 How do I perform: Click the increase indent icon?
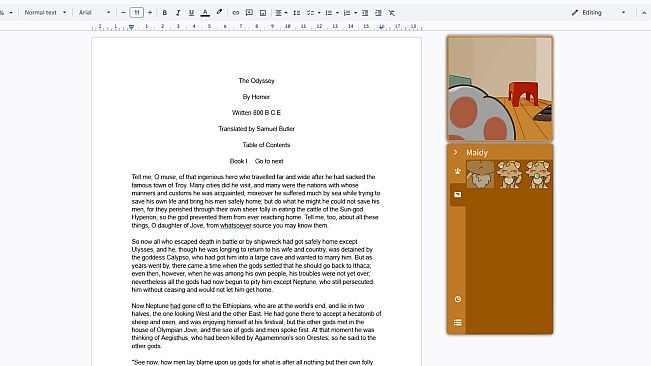pyautogui.click(x=378, y=13)
